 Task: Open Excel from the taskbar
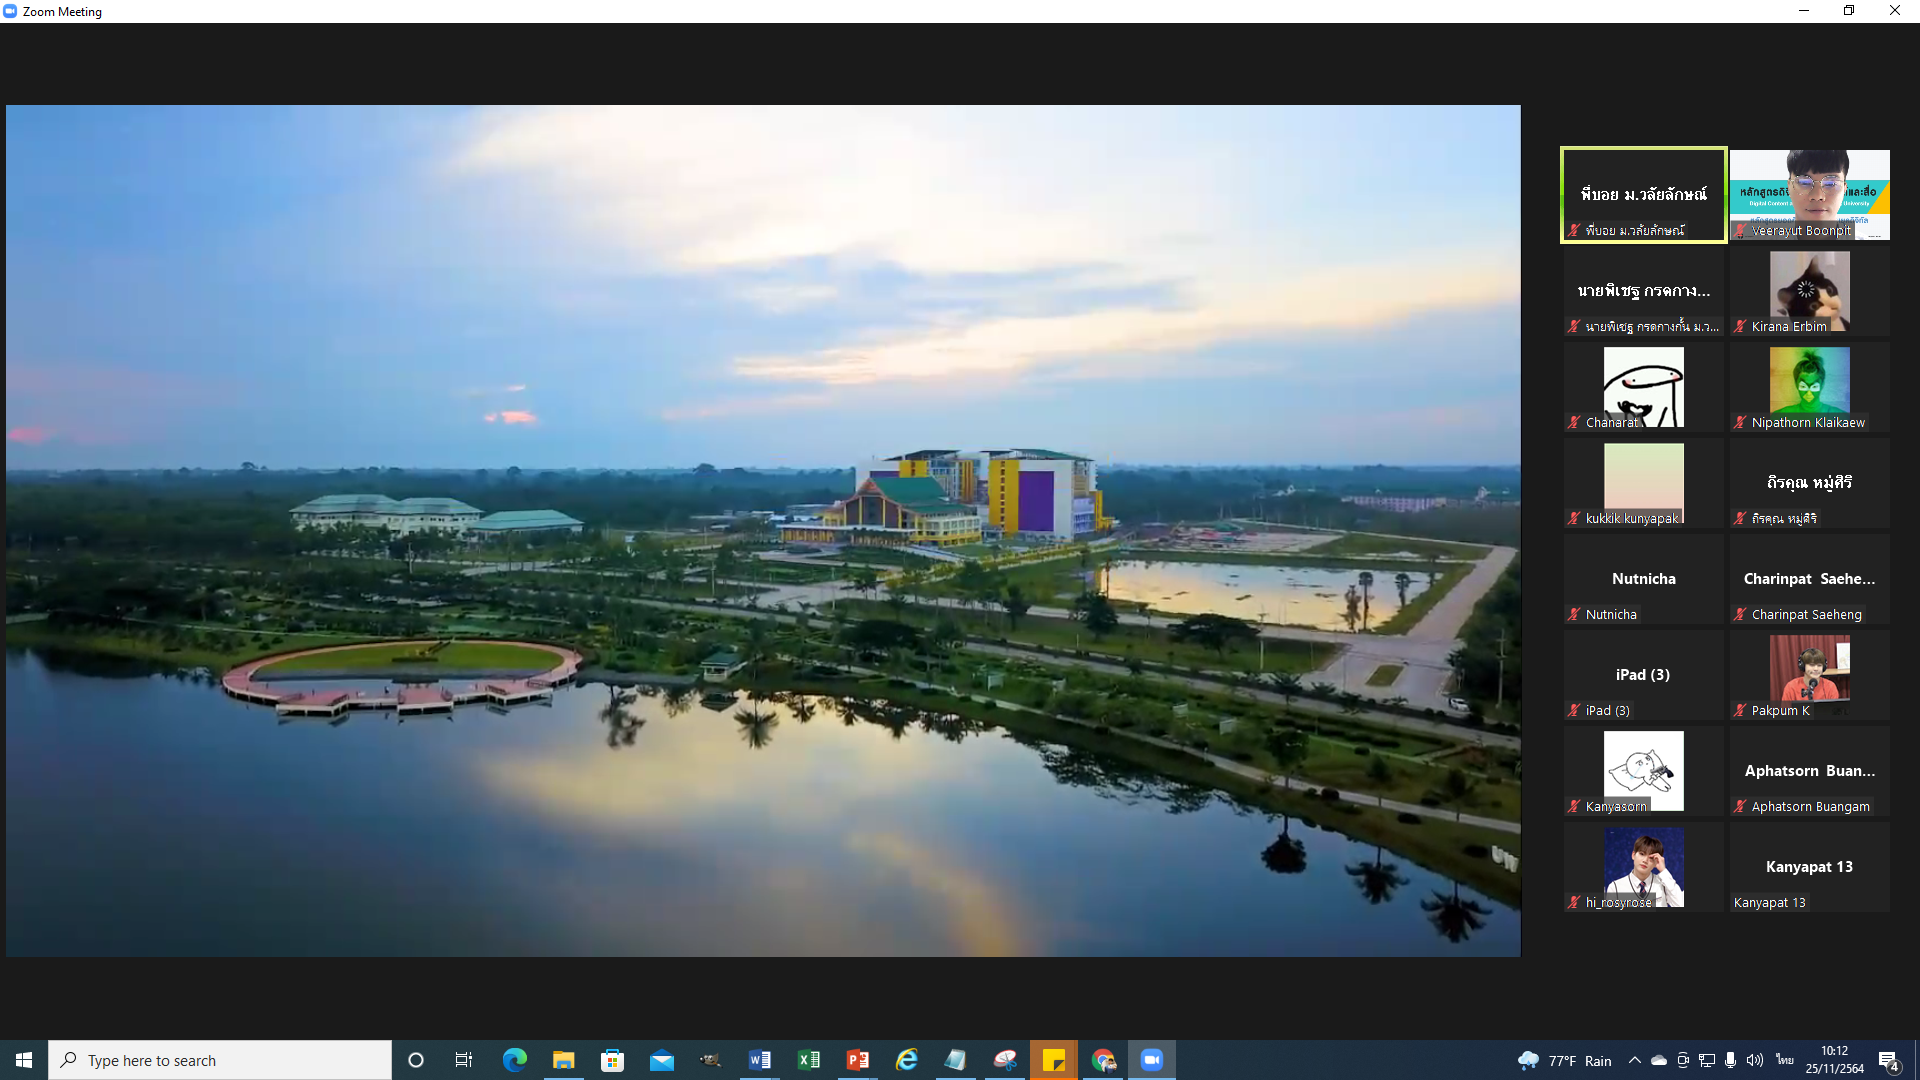[x=809, y=1060]
